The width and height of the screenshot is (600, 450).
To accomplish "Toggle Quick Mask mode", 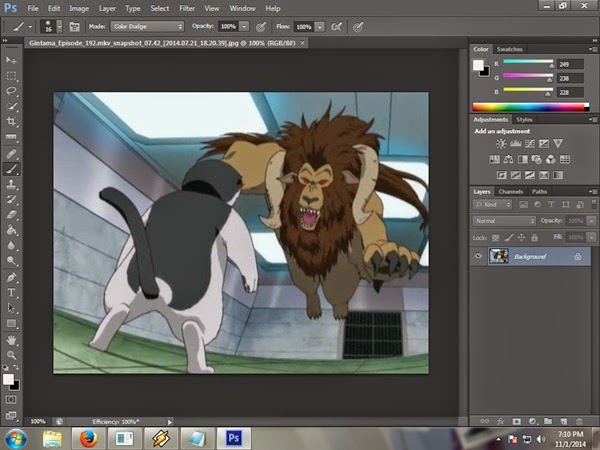I will click(x=11, y=399).
